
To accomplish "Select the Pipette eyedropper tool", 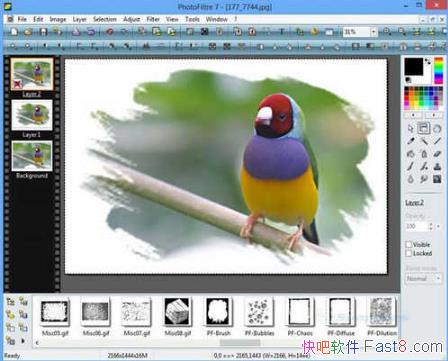I will point(411,141).
